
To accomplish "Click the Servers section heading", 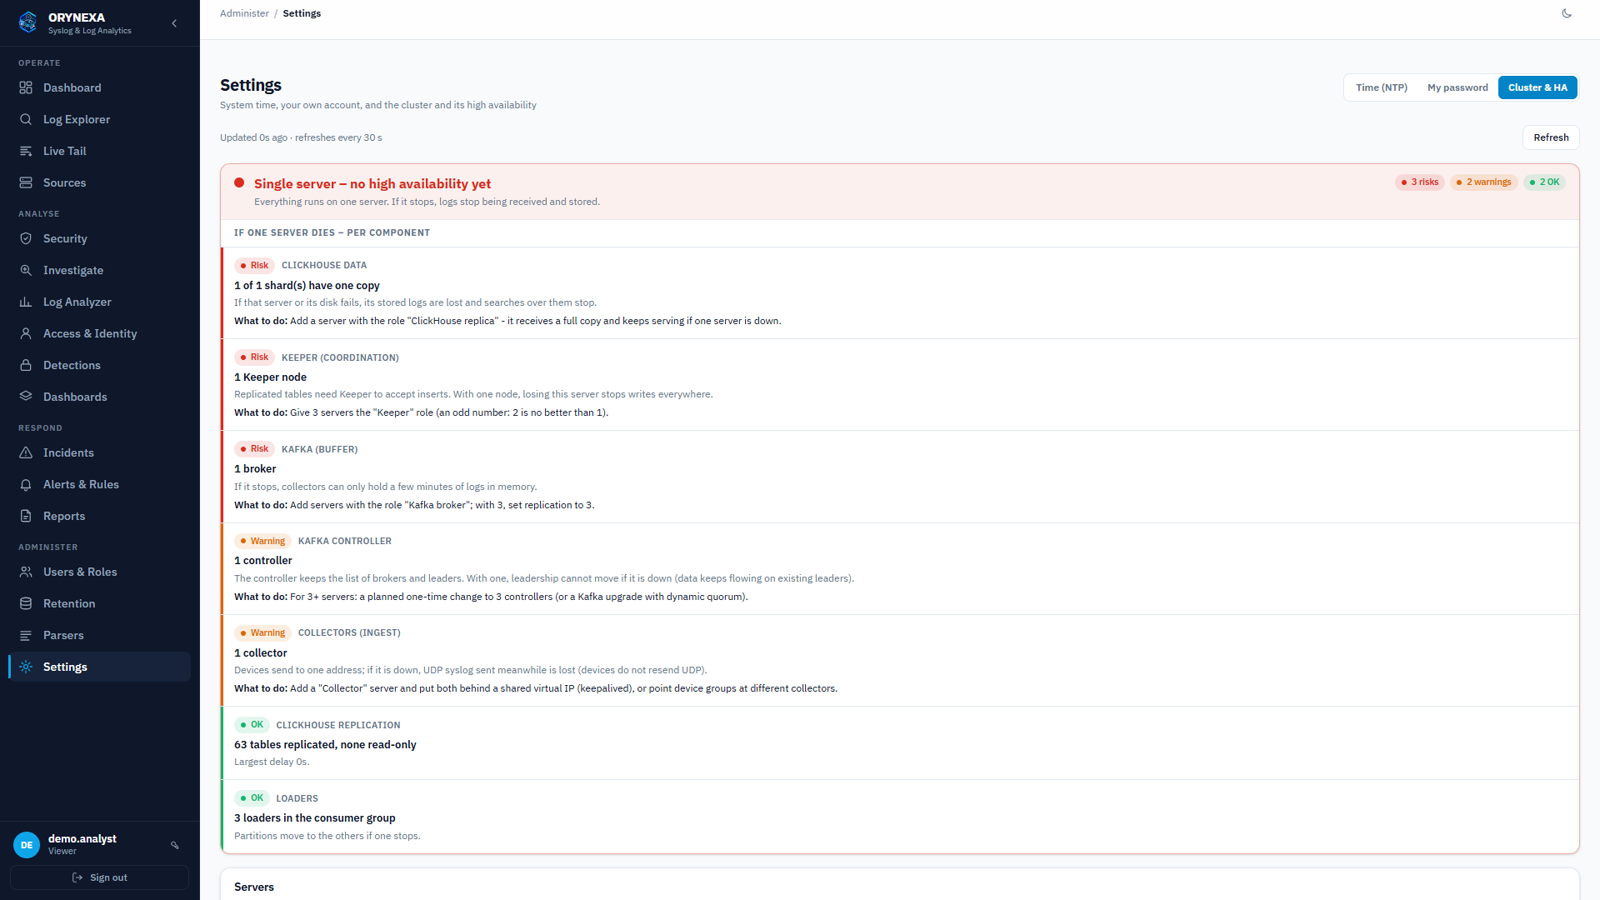I will tap(254, 887).
